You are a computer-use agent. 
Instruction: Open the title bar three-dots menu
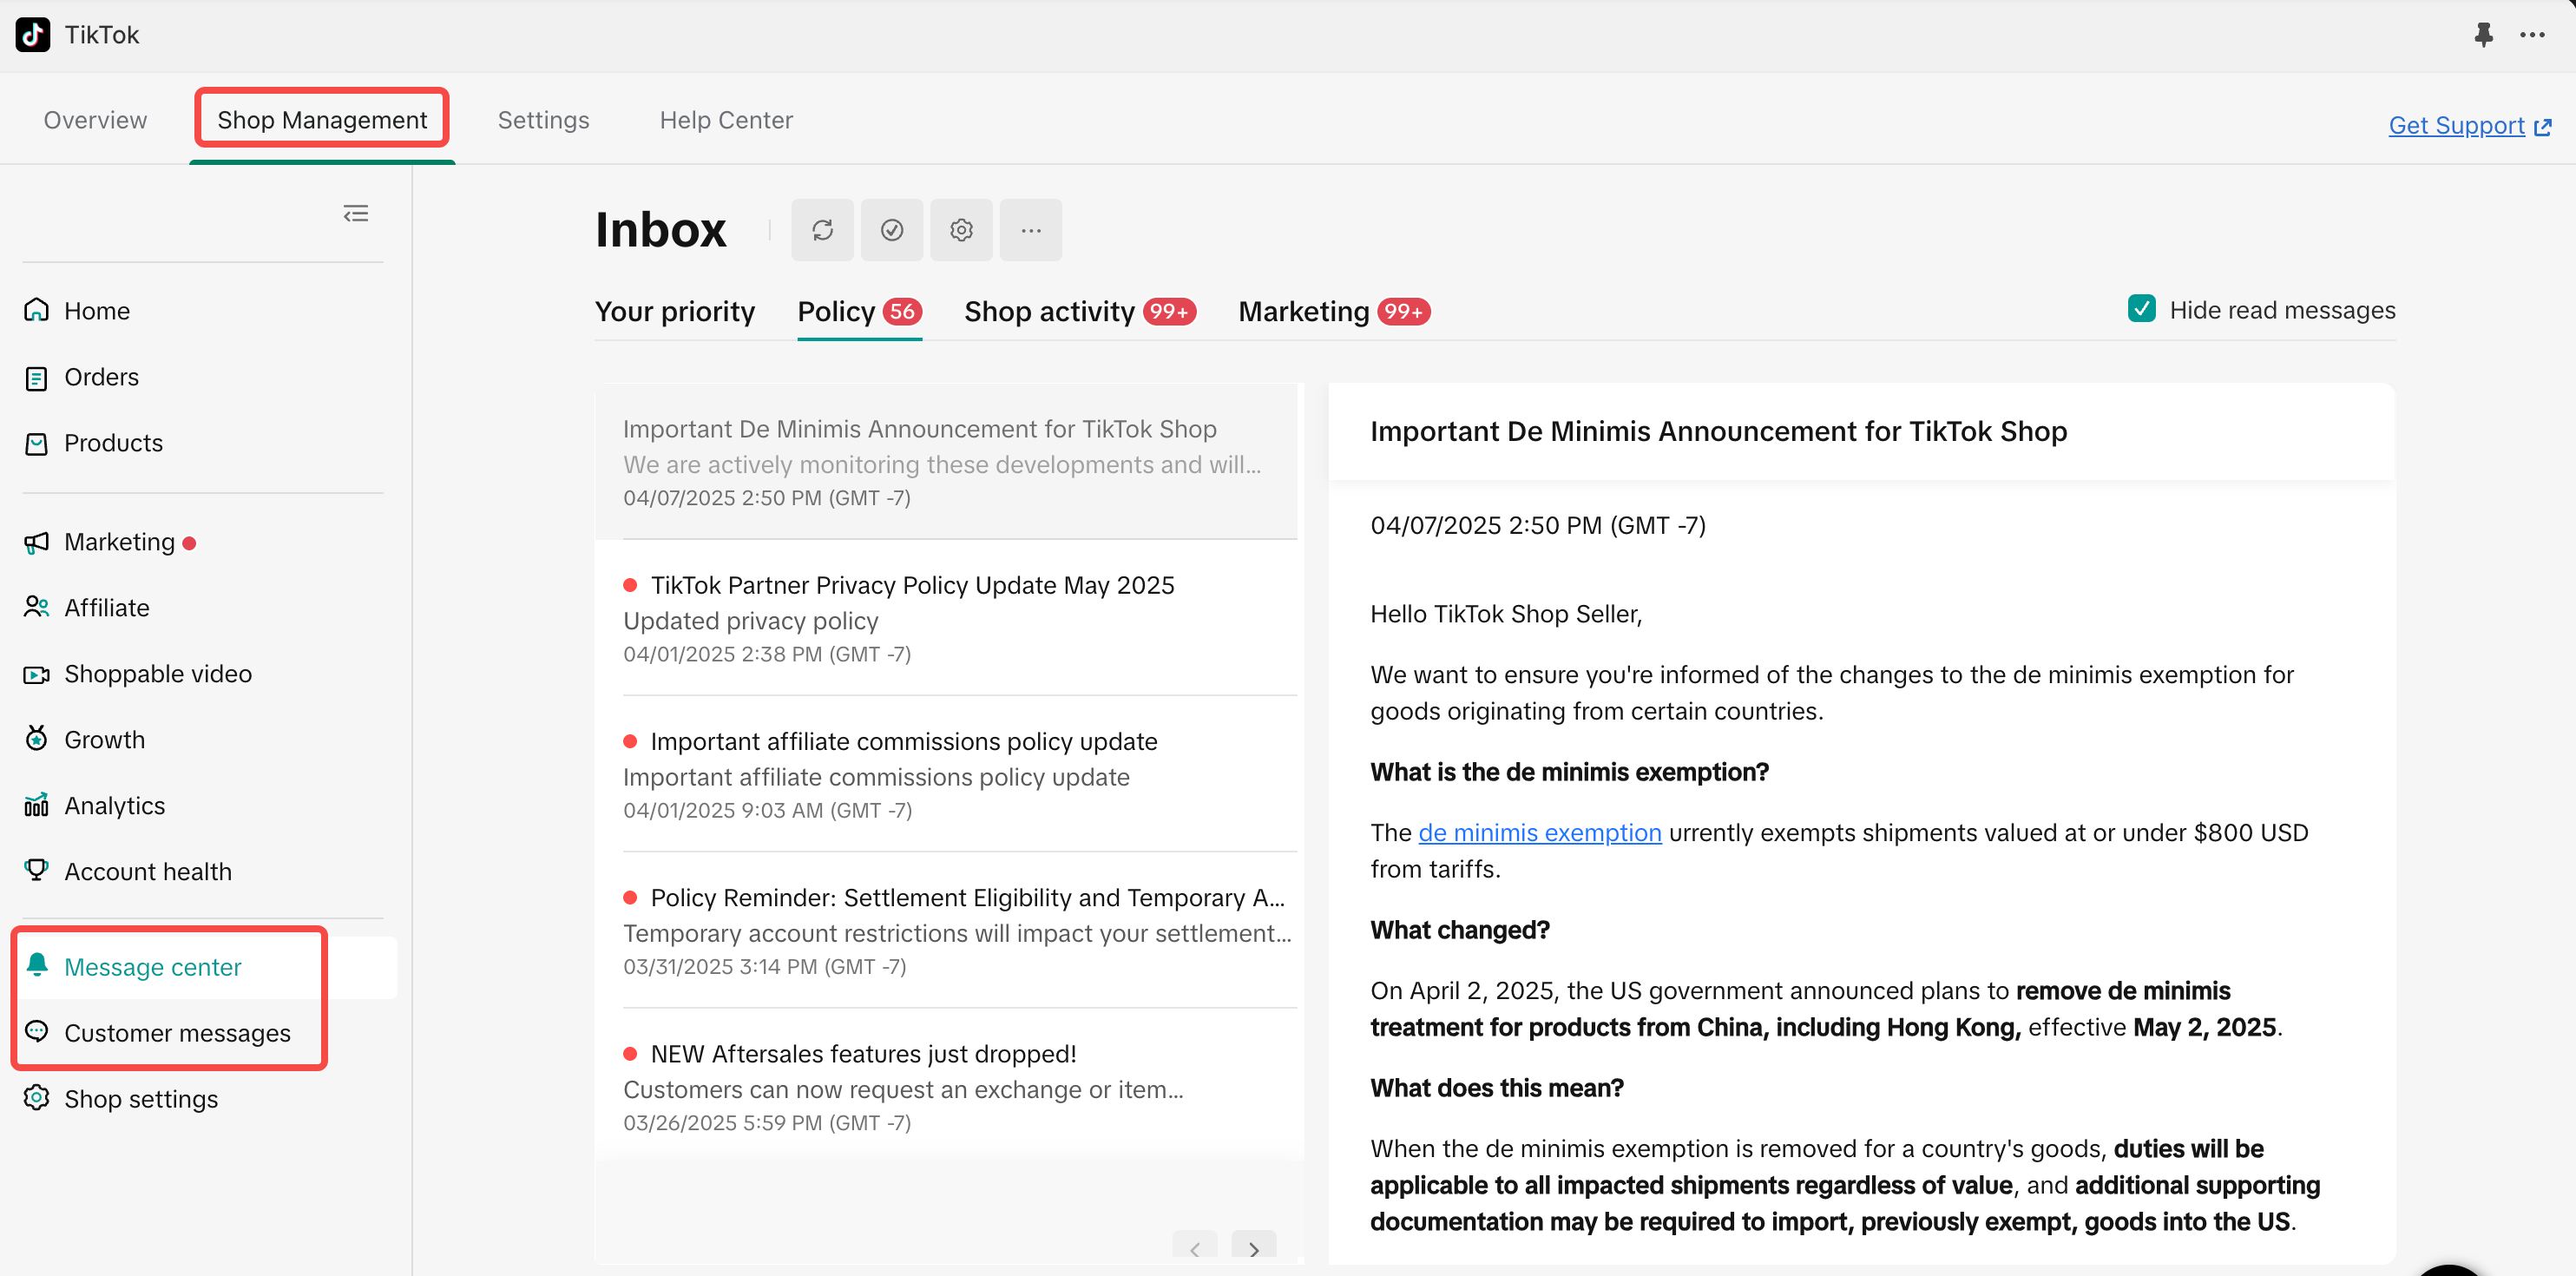pos(2532,35)
